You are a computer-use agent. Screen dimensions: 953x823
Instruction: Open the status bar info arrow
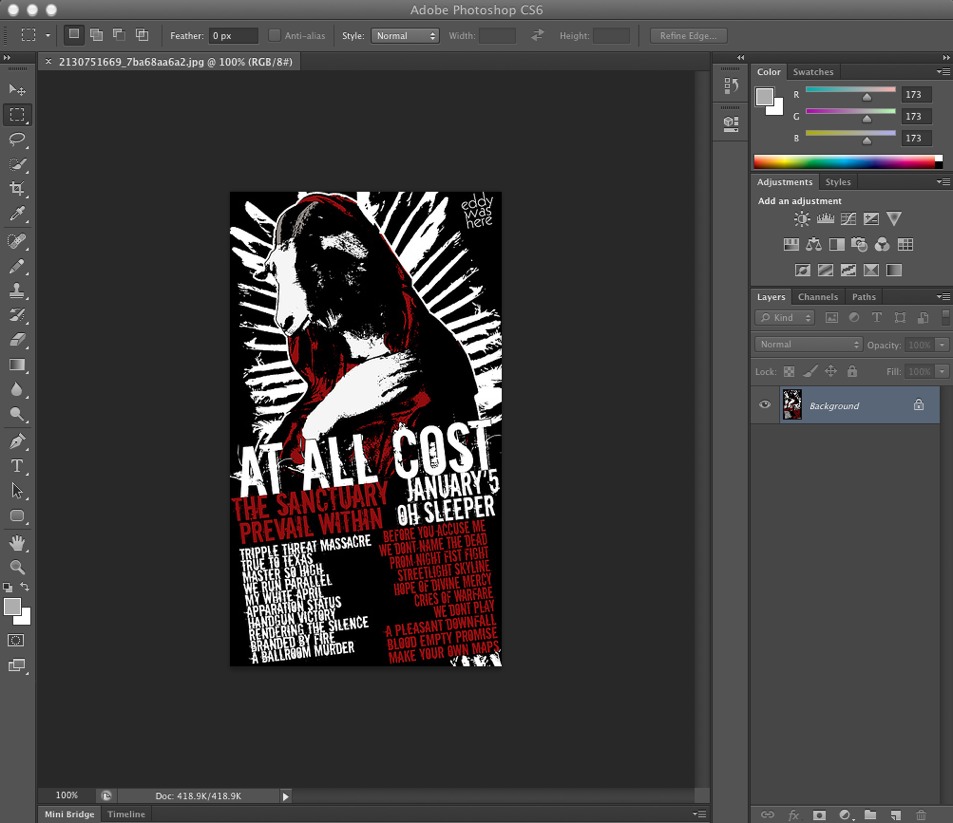285,796
